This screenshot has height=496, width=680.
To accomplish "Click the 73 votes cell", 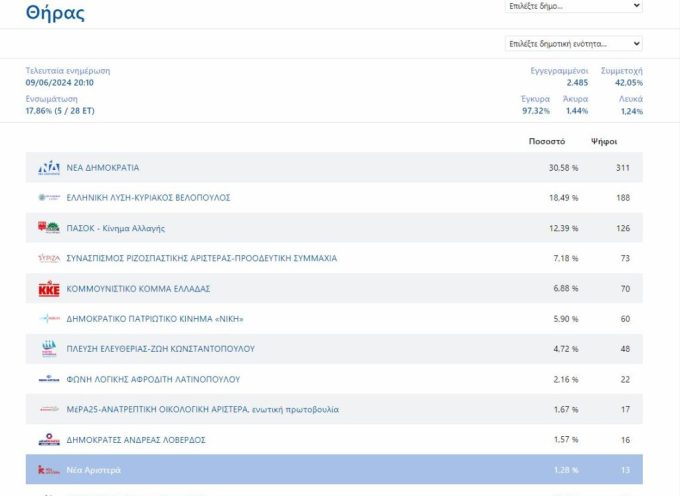I will 625,258.
